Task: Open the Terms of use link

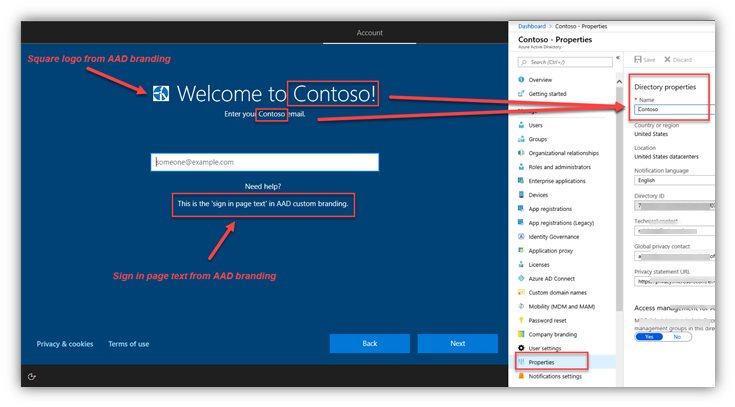Action: pyautogui.click(x=128, y=344)
